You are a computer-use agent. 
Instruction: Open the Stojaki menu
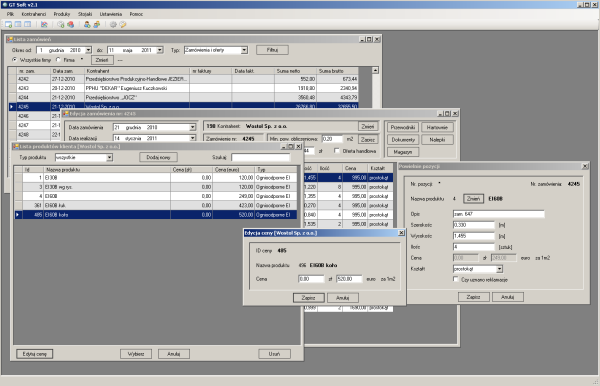point(85,14)
